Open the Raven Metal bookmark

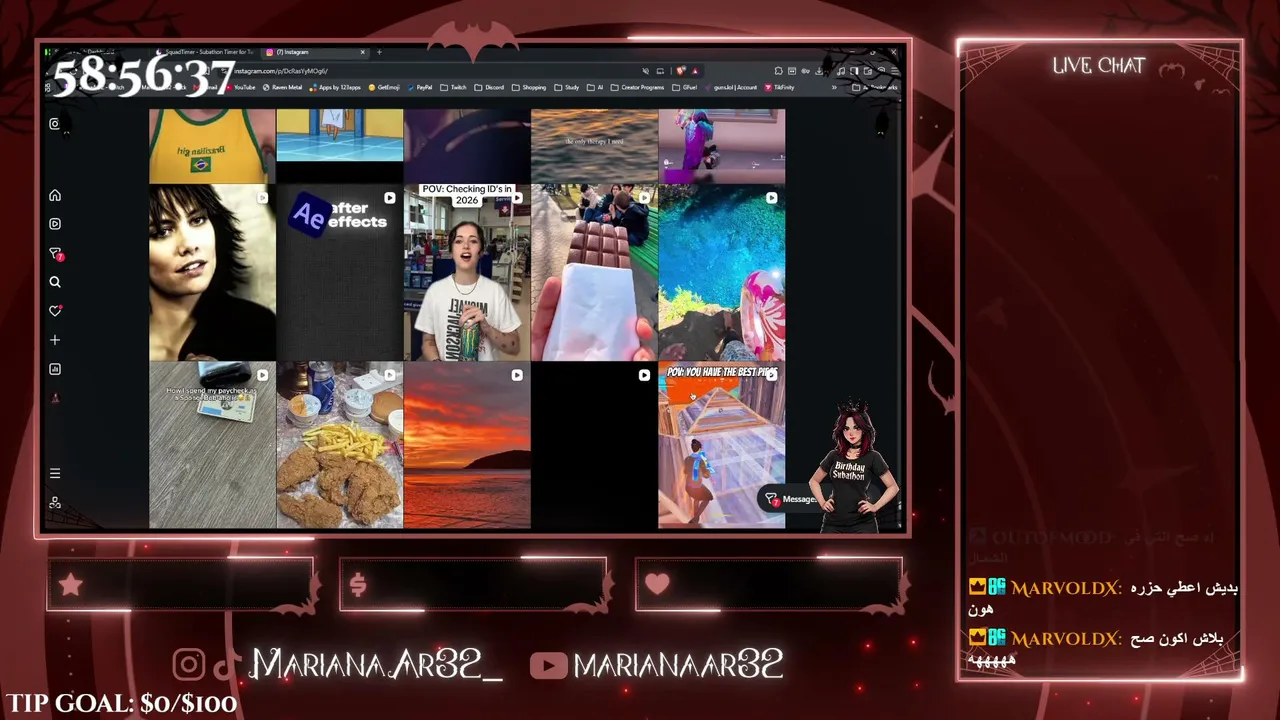(x=283, y=88)
